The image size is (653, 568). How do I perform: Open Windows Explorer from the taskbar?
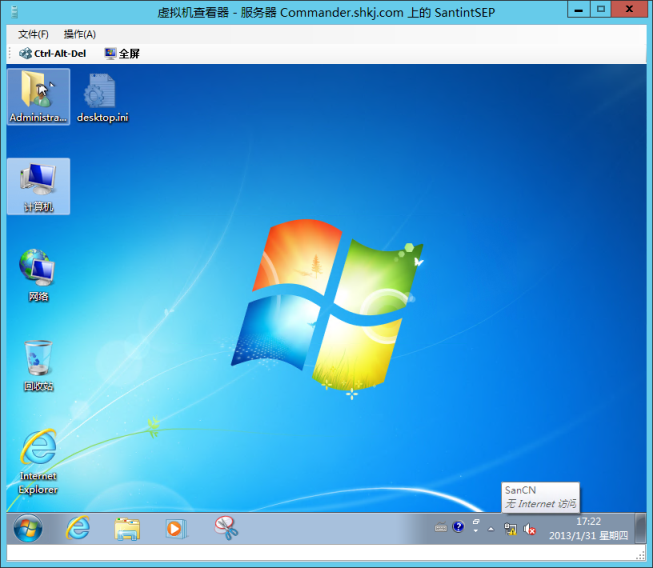[x=127, y=528]
